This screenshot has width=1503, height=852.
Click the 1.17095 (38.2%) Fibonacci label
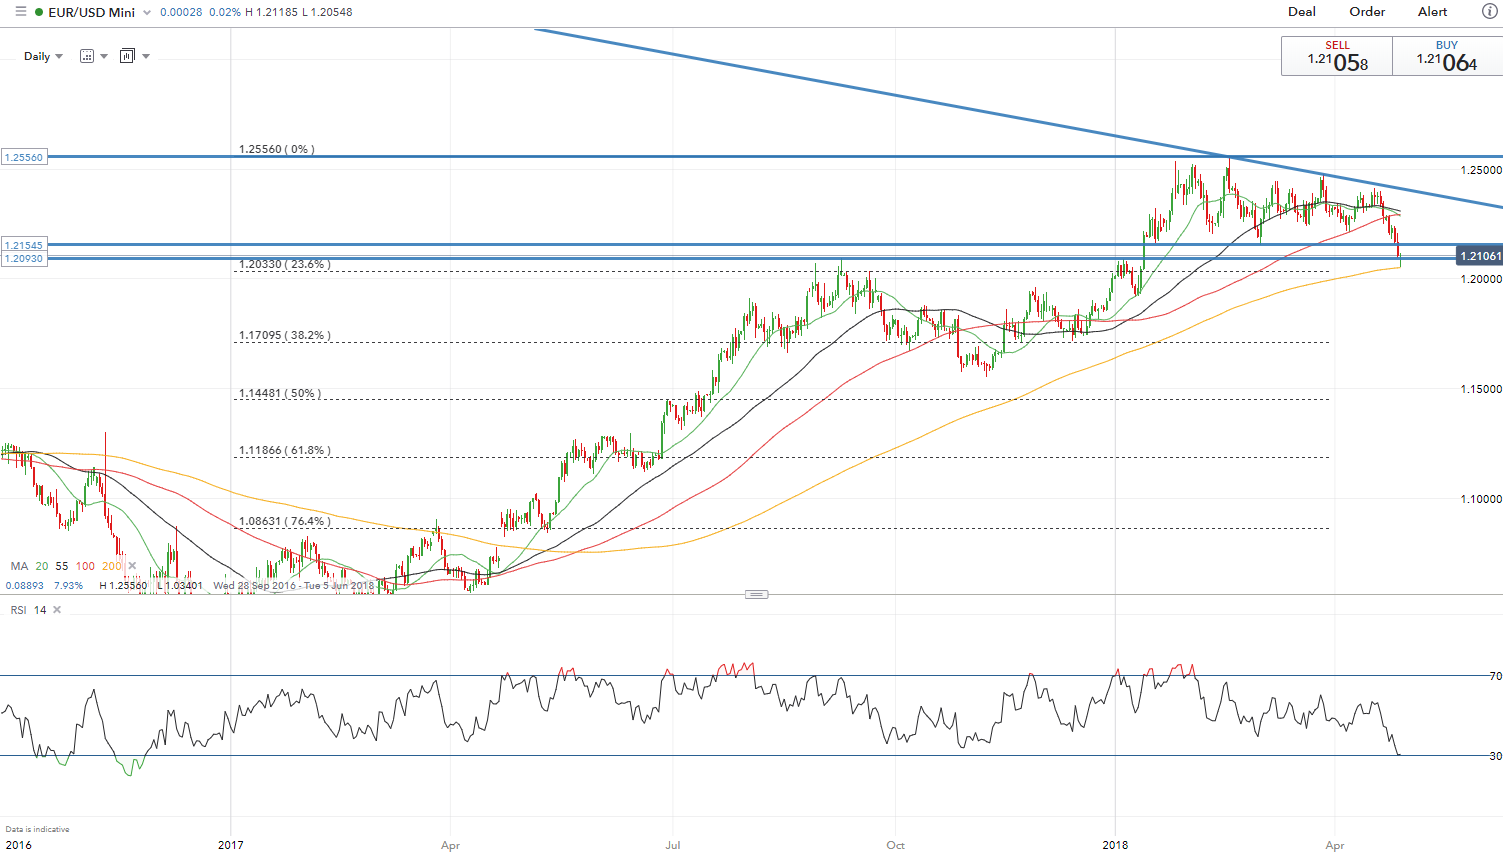[x=285, y=335]
